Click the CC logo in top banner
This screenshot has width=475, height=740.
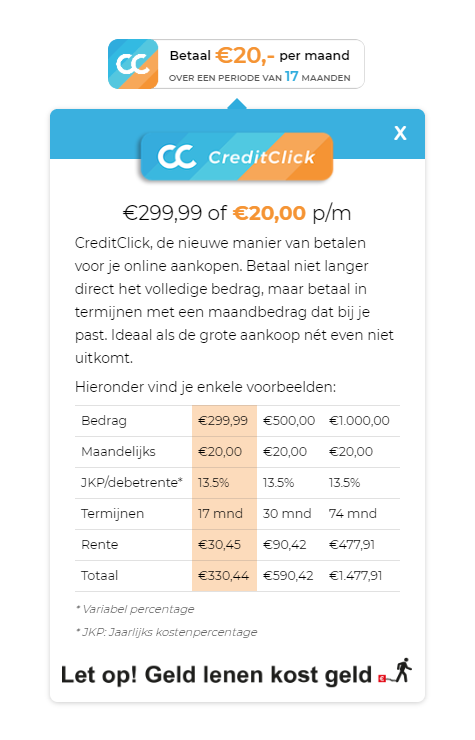pos(133,64)
